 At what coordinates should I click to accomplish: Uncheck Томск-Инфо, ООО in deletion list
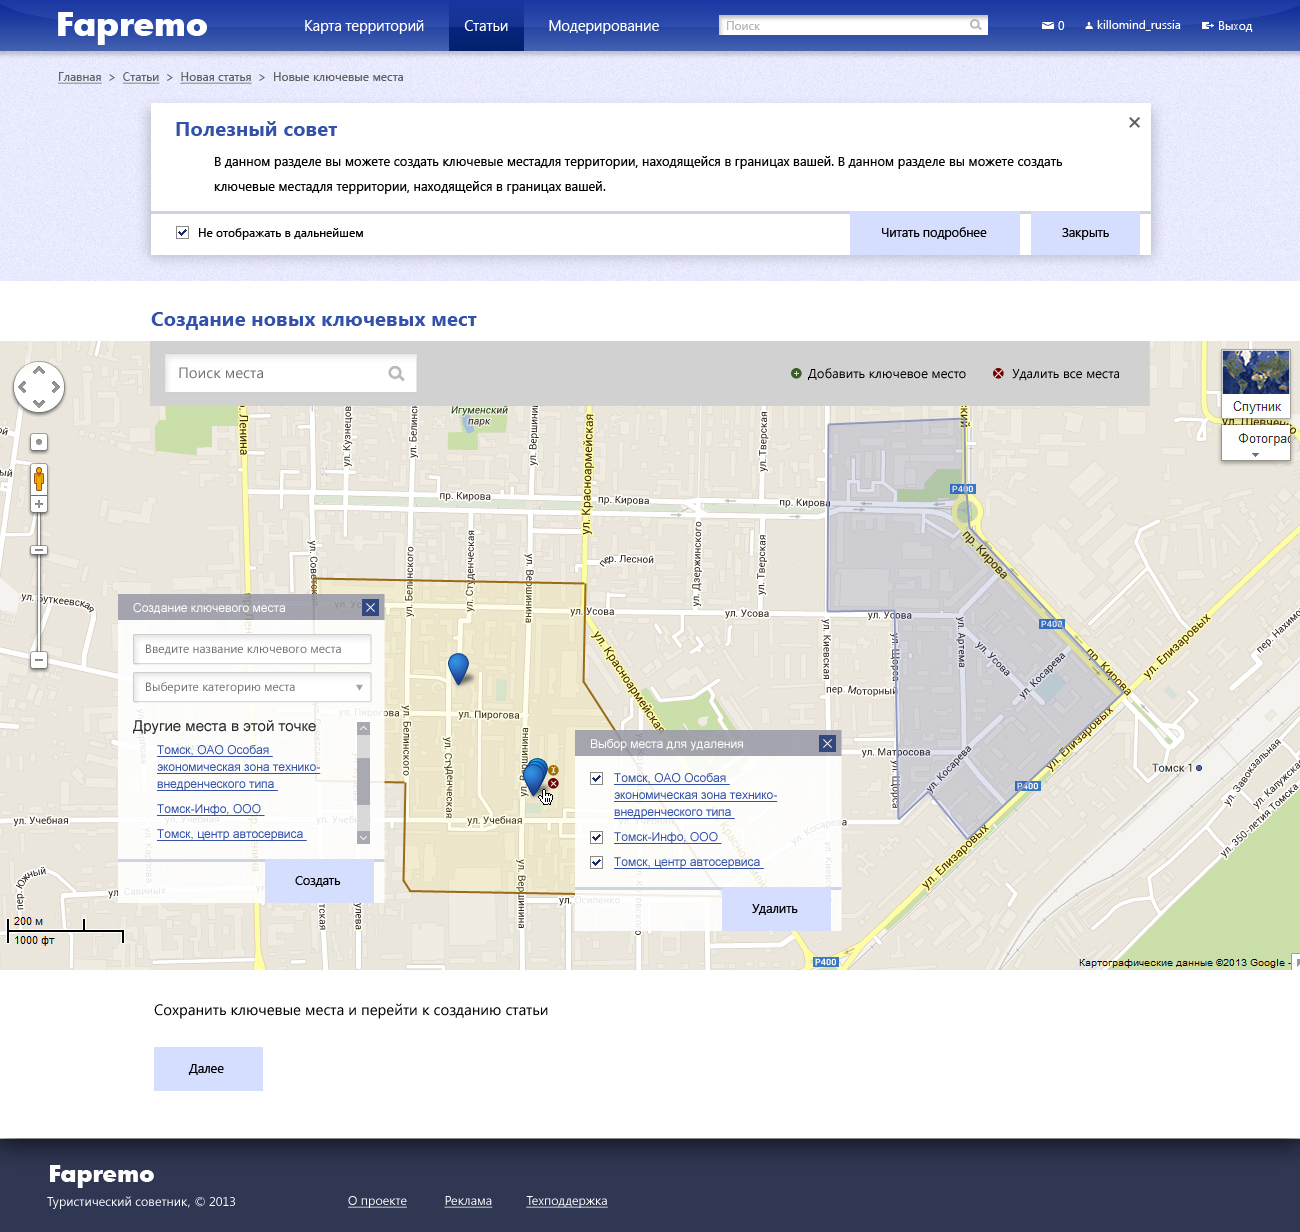point(597,837)
